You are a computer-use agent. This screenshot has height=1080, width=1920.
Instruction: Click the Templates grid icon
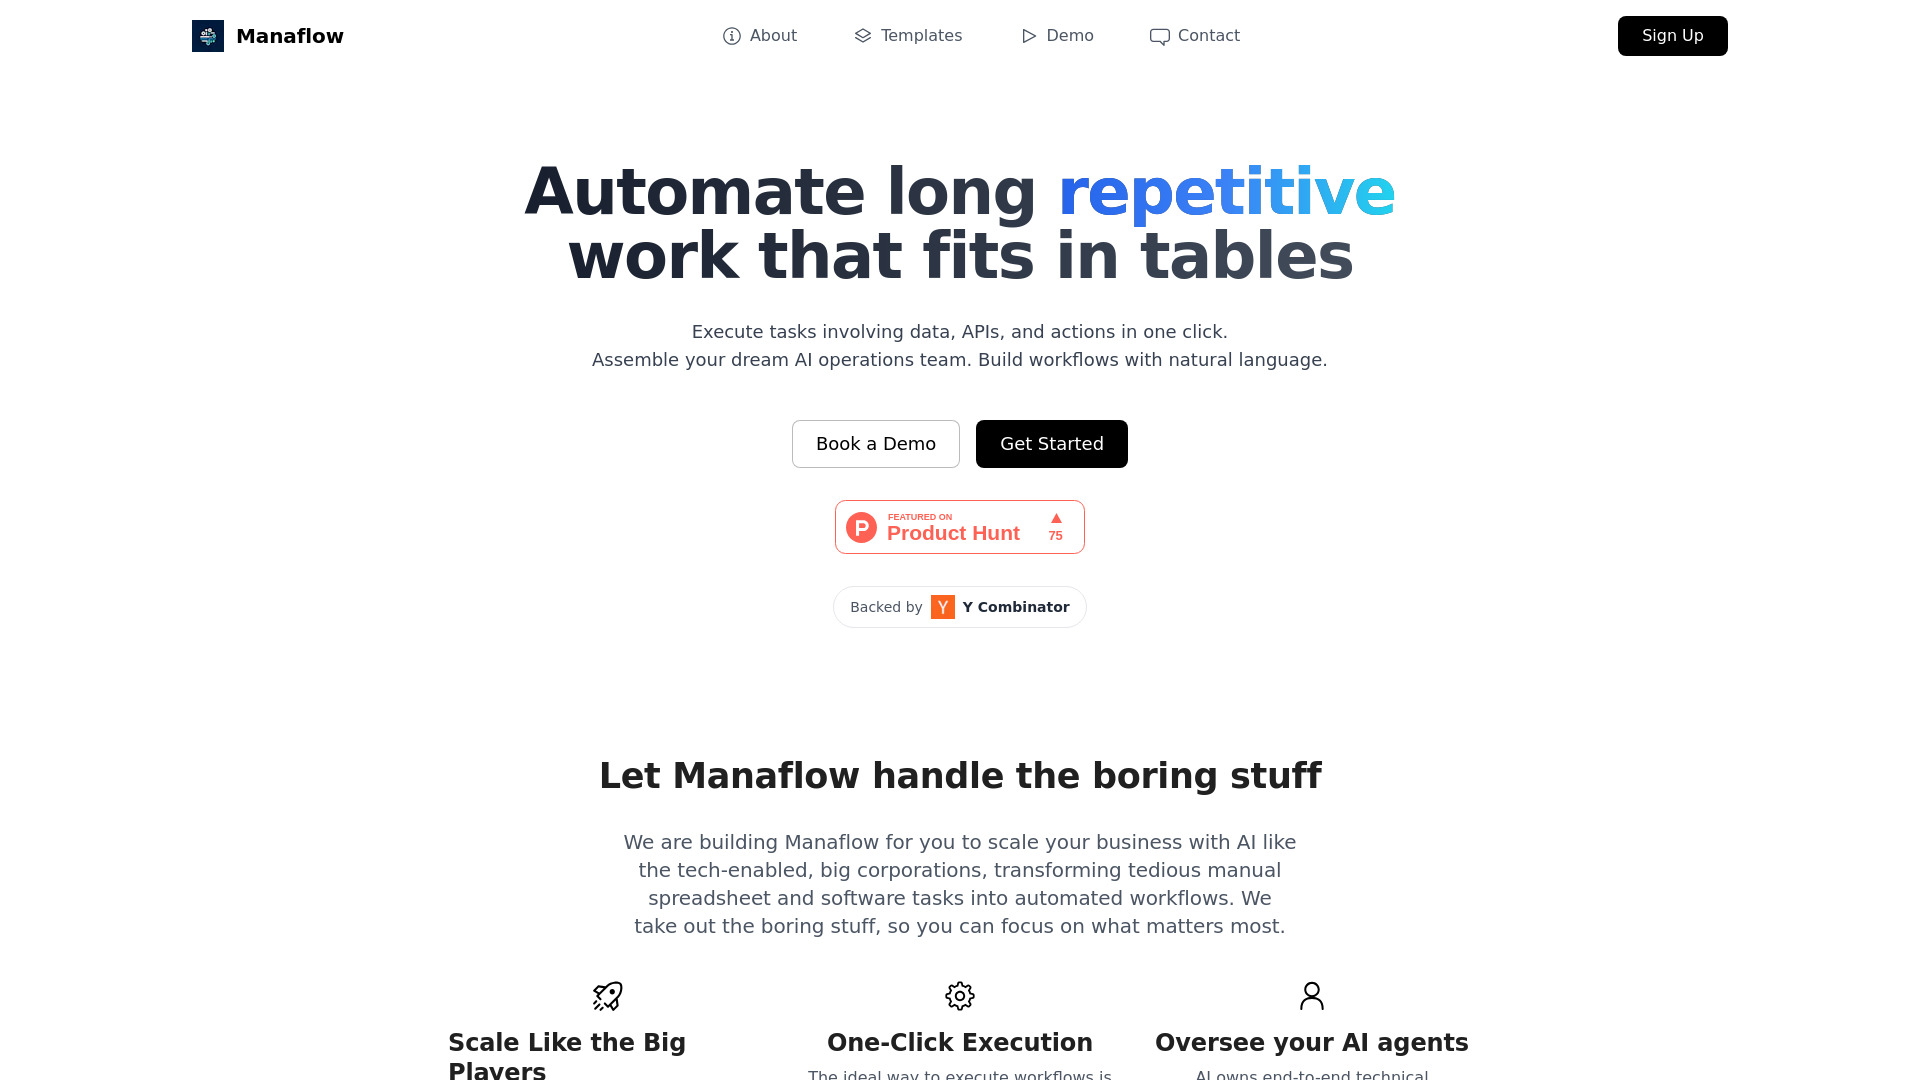pyautogui.click(x=862, y=36)
